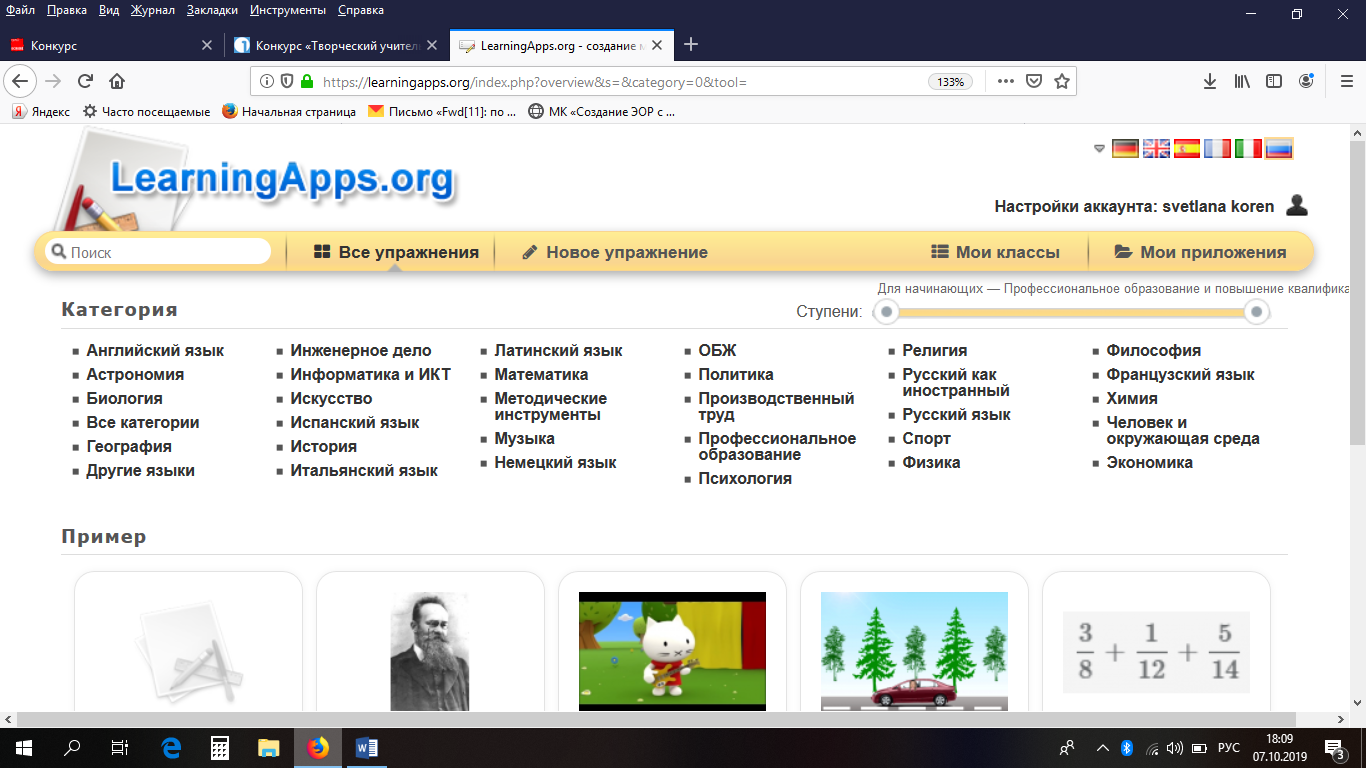The image size is (1366, 768).
Task: Open Firefox downloads arrow icon
Action: pos(1209,82)
